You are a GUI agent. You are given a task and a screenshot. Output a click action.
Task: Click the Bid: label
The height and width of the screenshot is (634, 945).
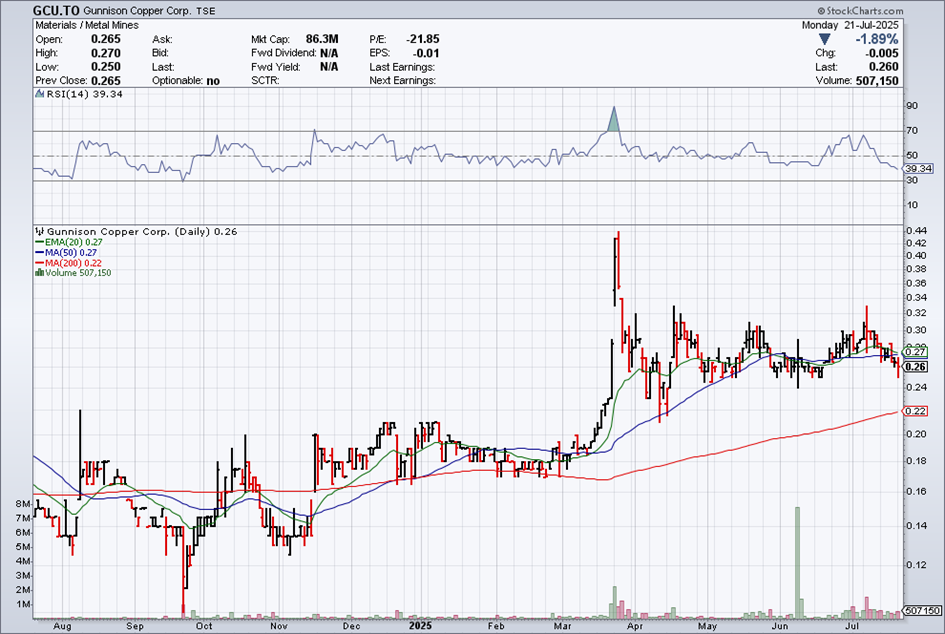pyautogui.click(x=160, y=53)
